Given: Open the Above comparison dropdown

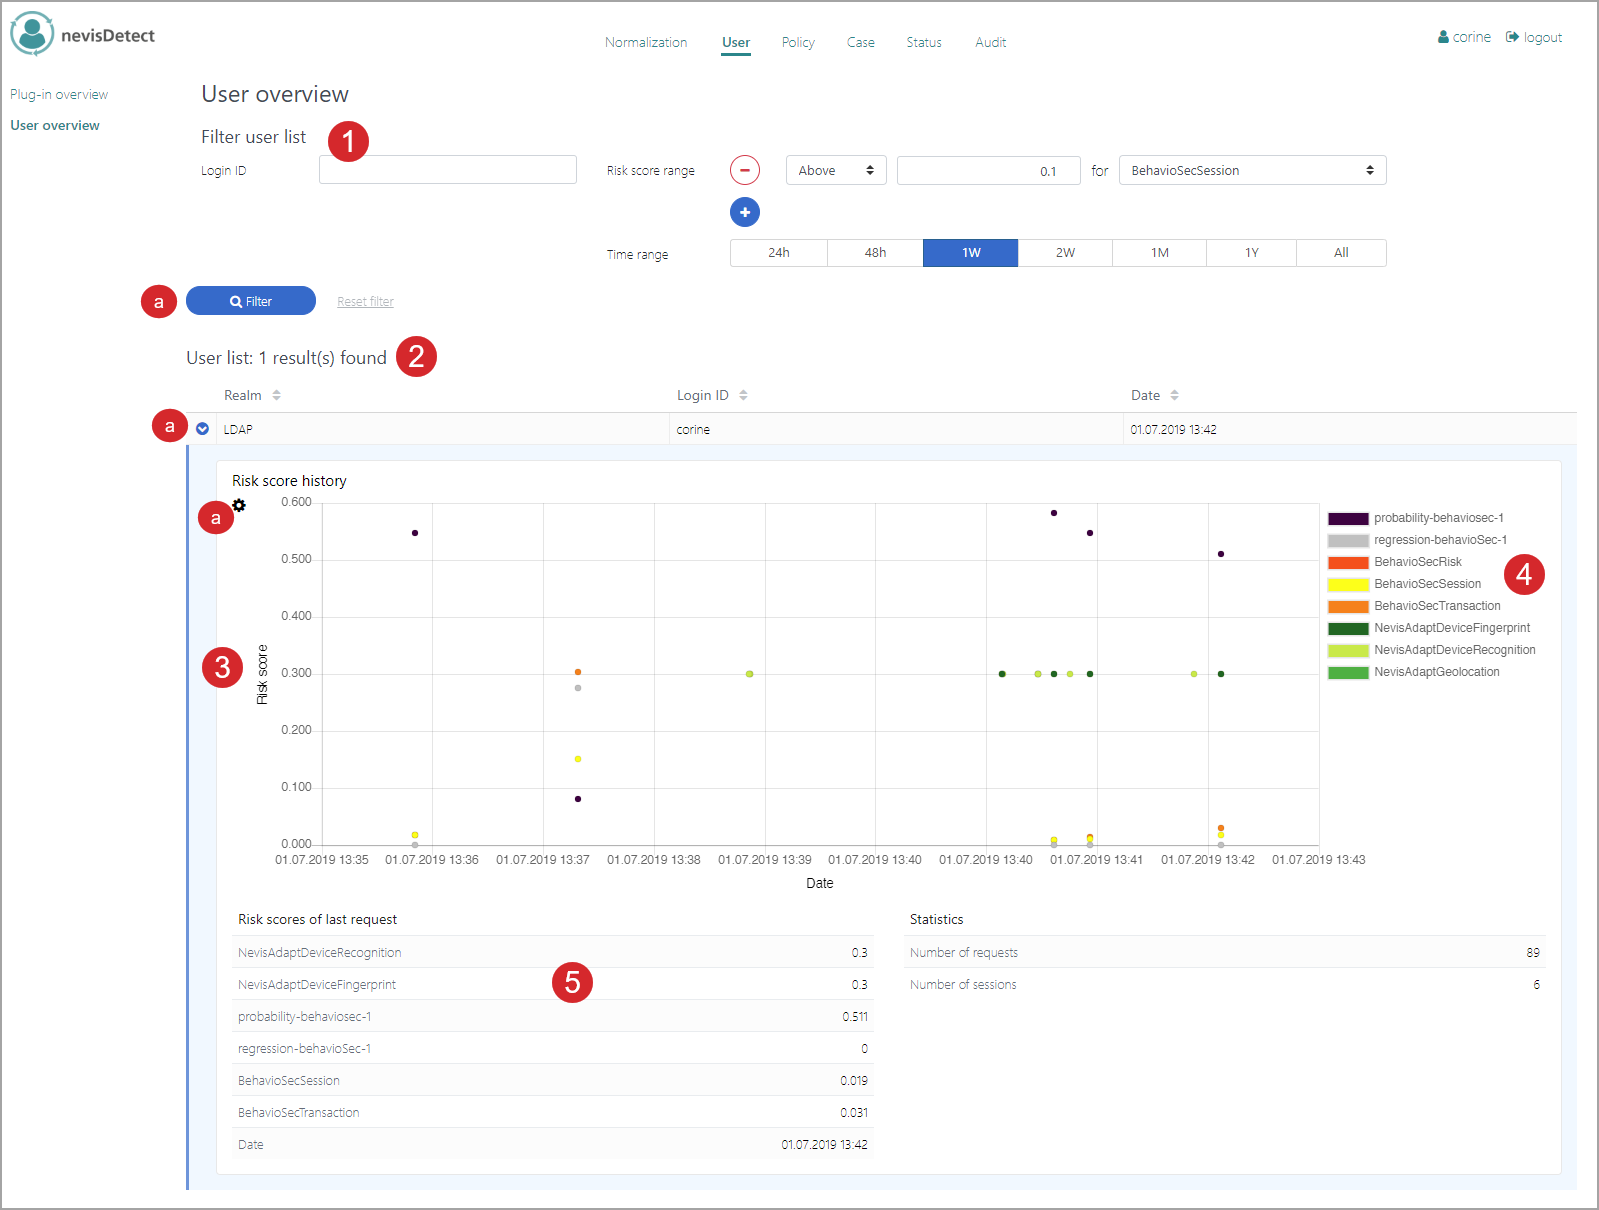Looking at the screenshot, I should tap(836, 170).
